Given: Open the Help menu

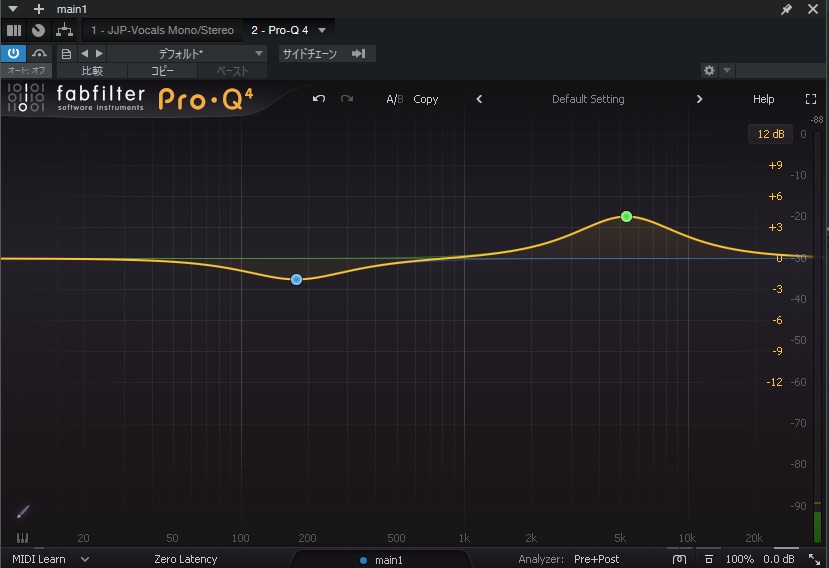Looking at the screenshot, I should pyautogui.click(x=763, y=99).
